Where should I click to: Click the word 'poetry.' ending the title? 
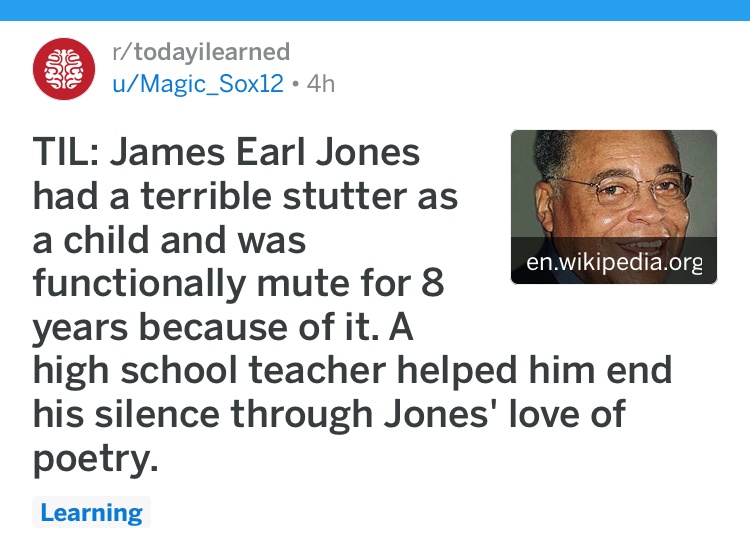[95, 460]
